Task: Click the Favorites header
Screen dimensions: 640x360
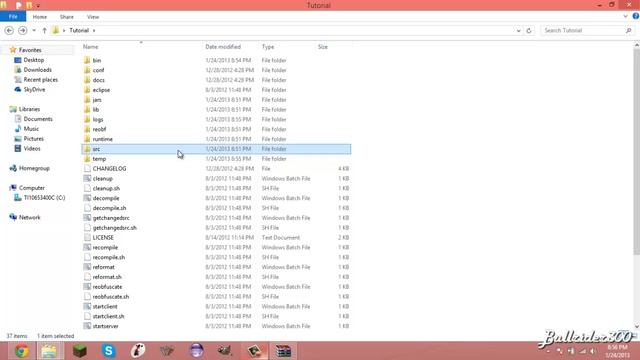Action: pyautogui.click(x=30, y=50)
